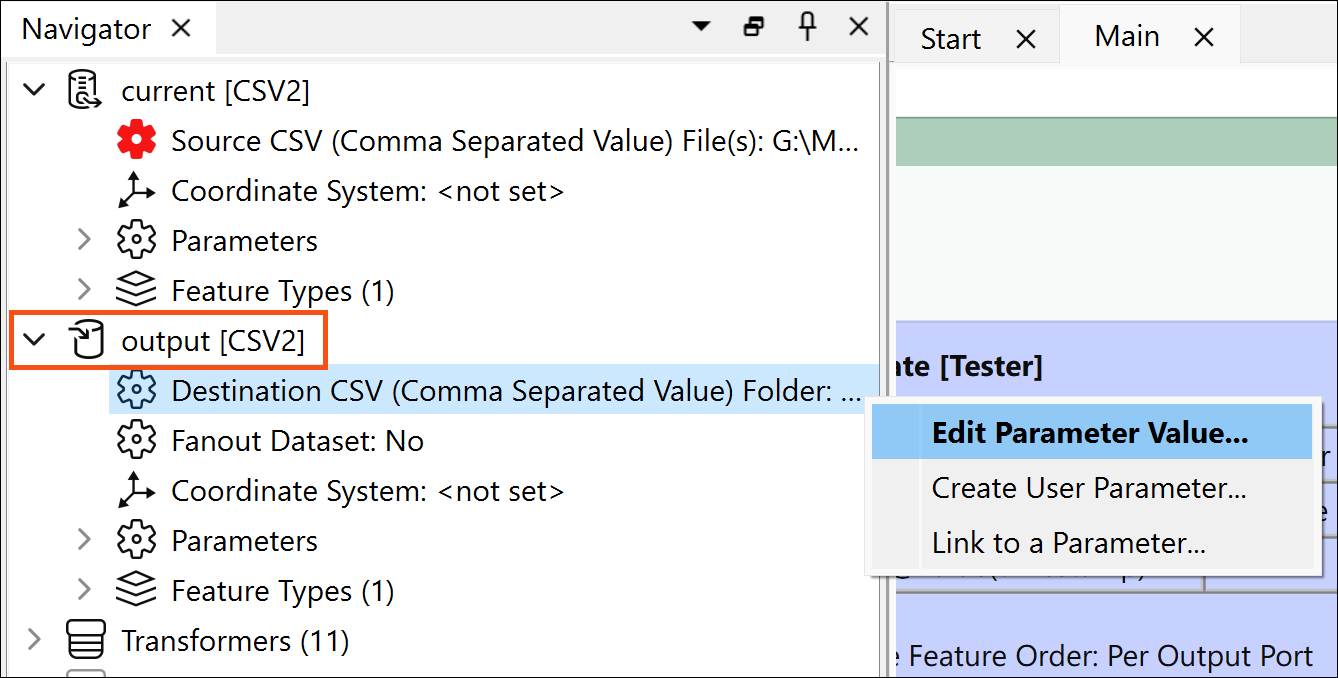Close the Navigator tab next to its title
Image resolution: width=1338 pixels, height=678 pixels.
(181, 28)
